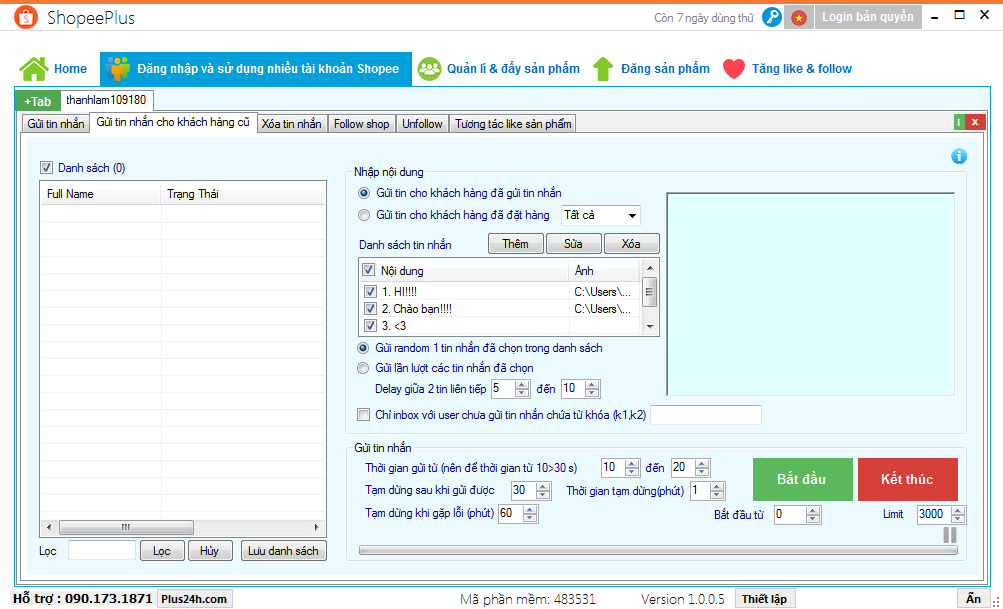This screenshot has height=609, width=1003.
Task: Open Home via the green house icon
Action: [34, 69]
